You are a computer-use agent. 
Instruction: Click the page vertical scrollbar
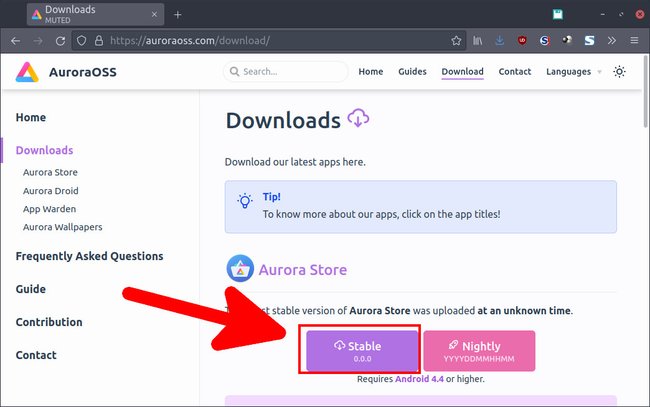(645, 92)
